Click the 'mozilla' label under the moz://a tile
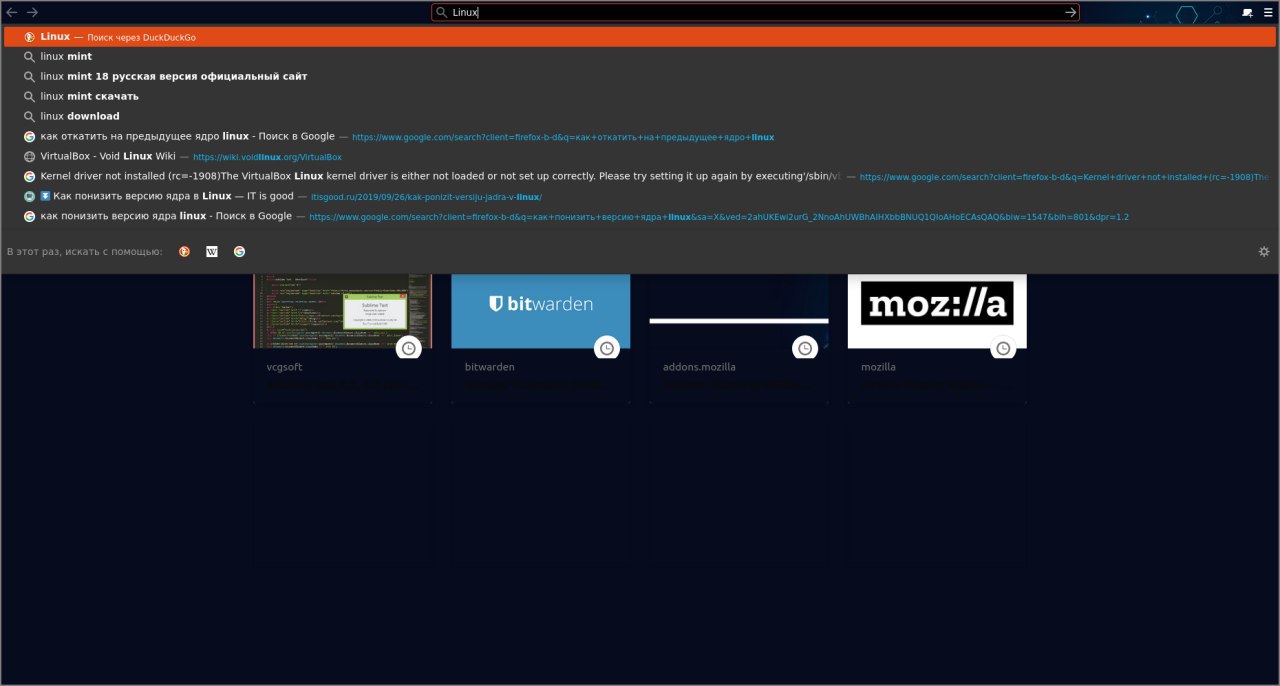The width and height of the screenshot is (1280, 686). [879, 367]
